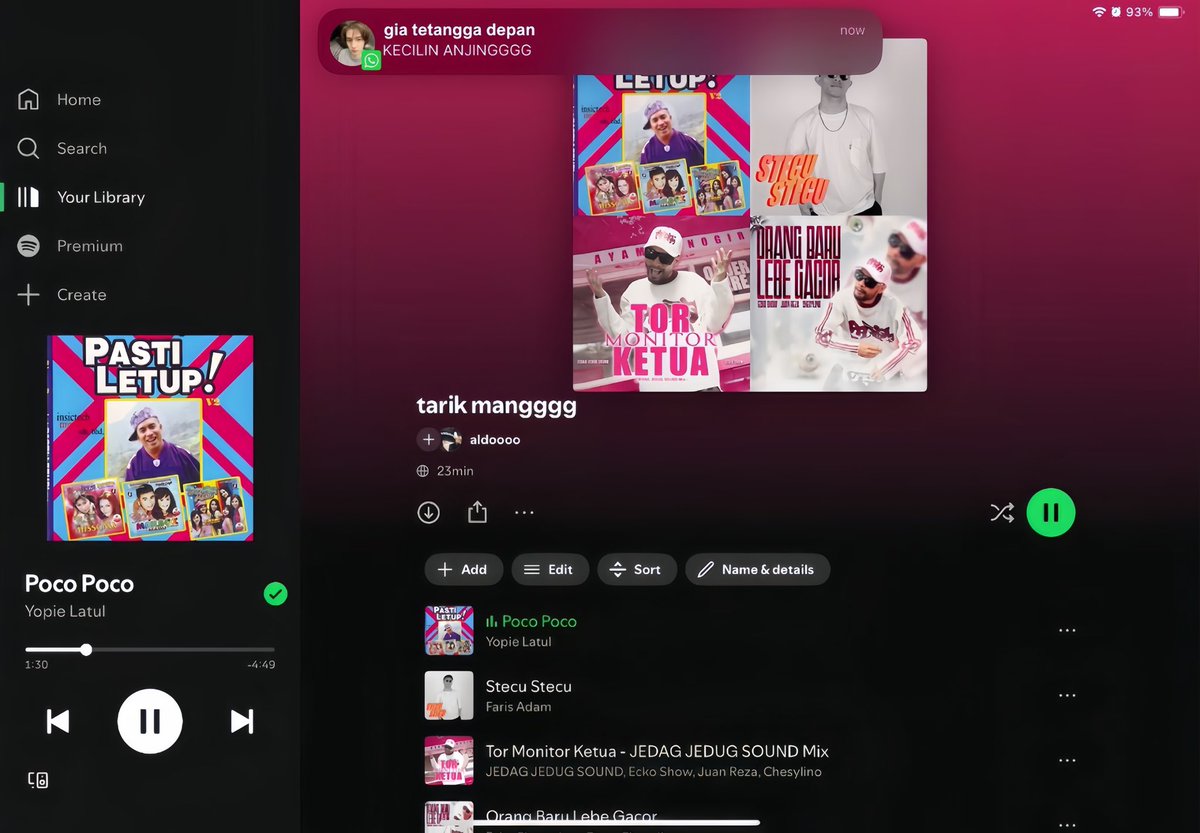Click the plus icon beside Create

tap(29, 295)
